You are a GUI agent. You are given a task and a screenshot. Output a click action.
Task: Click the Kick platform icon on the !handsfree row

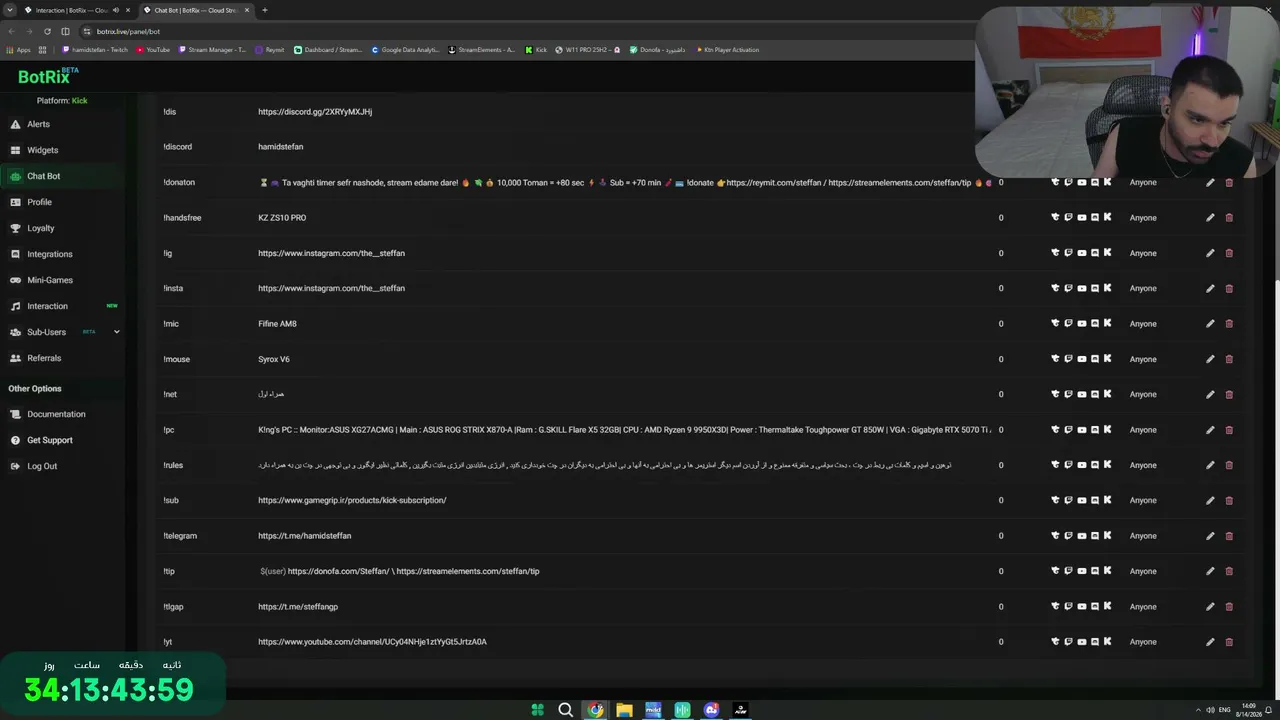tap(1108, 217)
